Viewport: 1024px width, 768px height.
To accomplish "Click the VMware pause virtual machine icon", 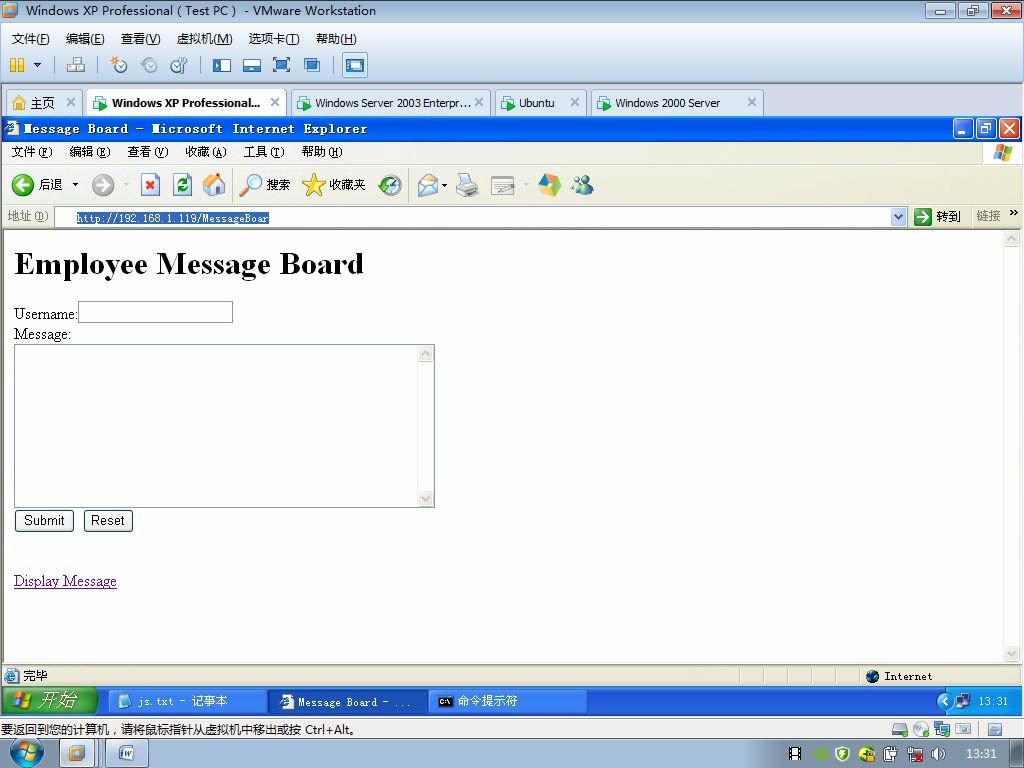I will 17,65.
